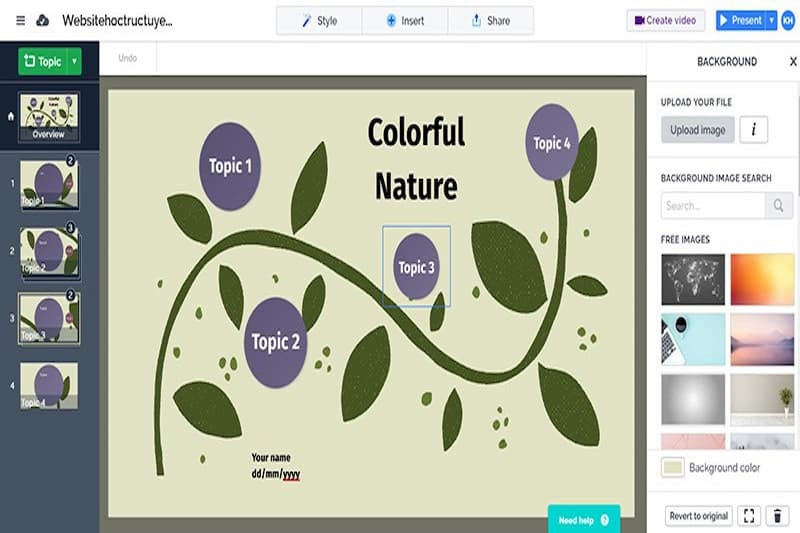Open the Background color swatch
Image resolution: width=800 pixels, height=533 pixels.
[x=673, y=467]
